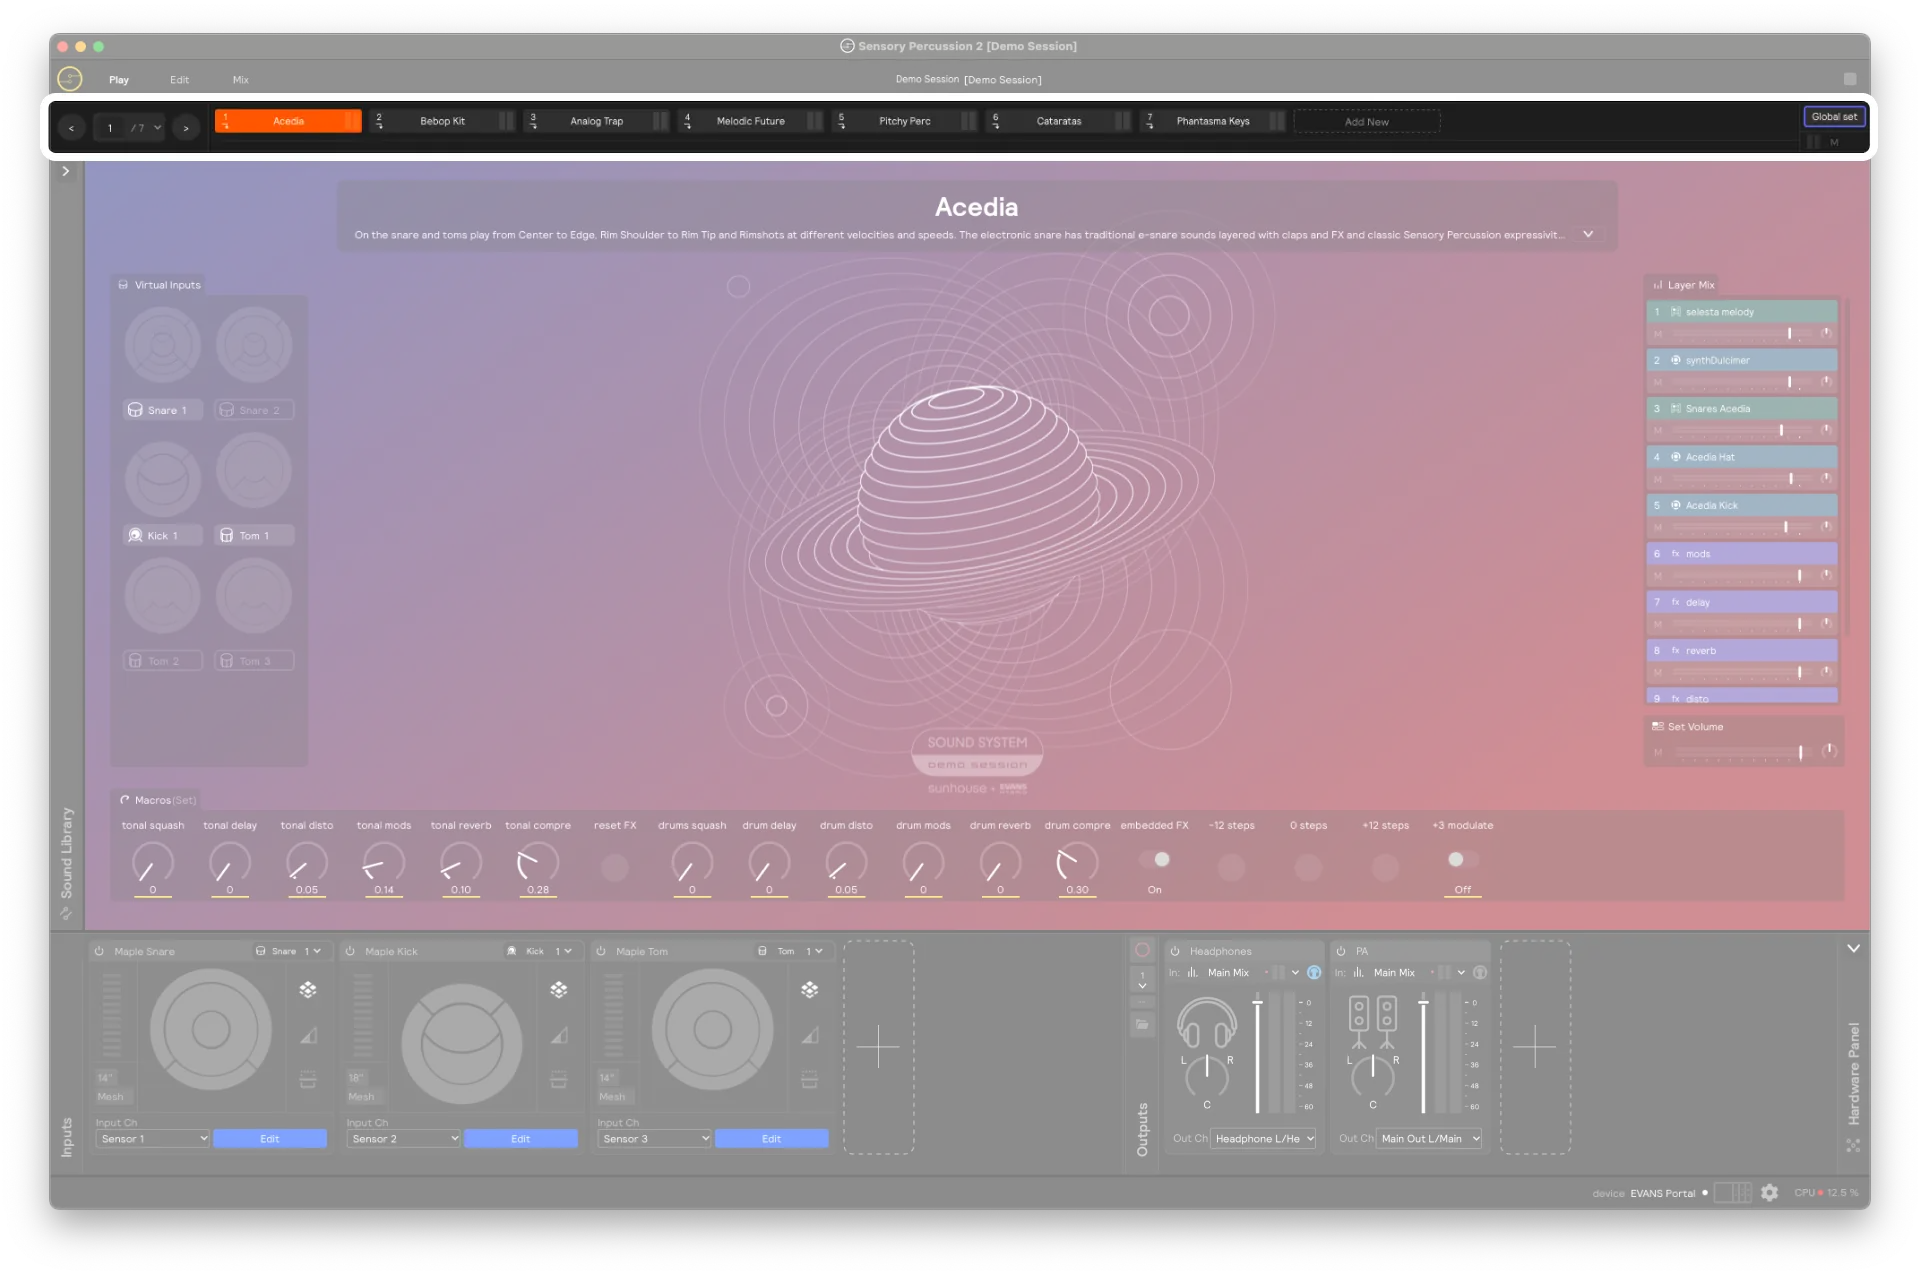Select the Tom 1 virtual input
1920x1275 pixels.
coord(254,536)
